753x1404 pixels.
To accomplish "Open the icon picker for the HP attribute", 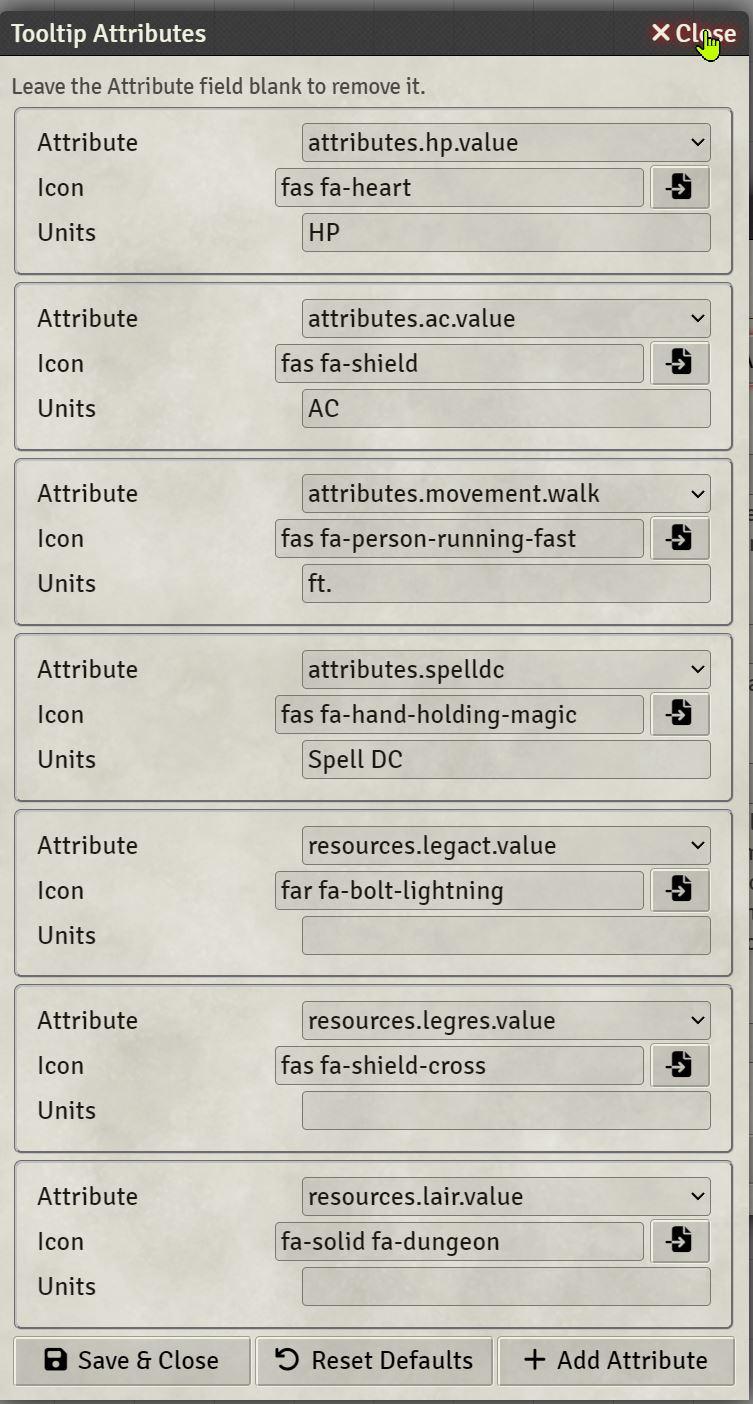I will (680, 186).
